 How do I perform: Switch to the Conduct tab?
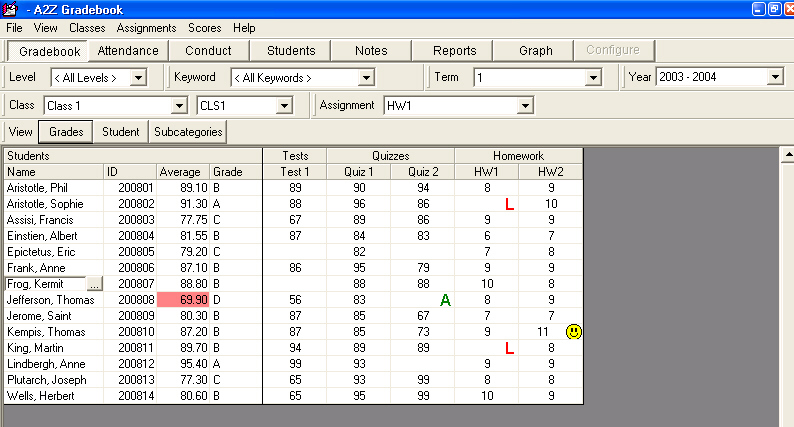209,51
